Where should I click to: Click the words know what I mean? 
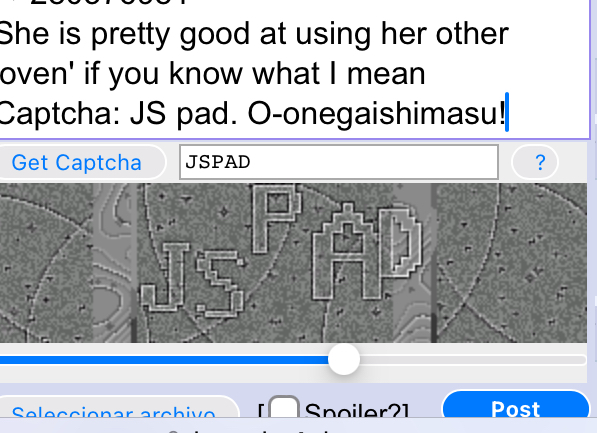[x=297, y=74]
